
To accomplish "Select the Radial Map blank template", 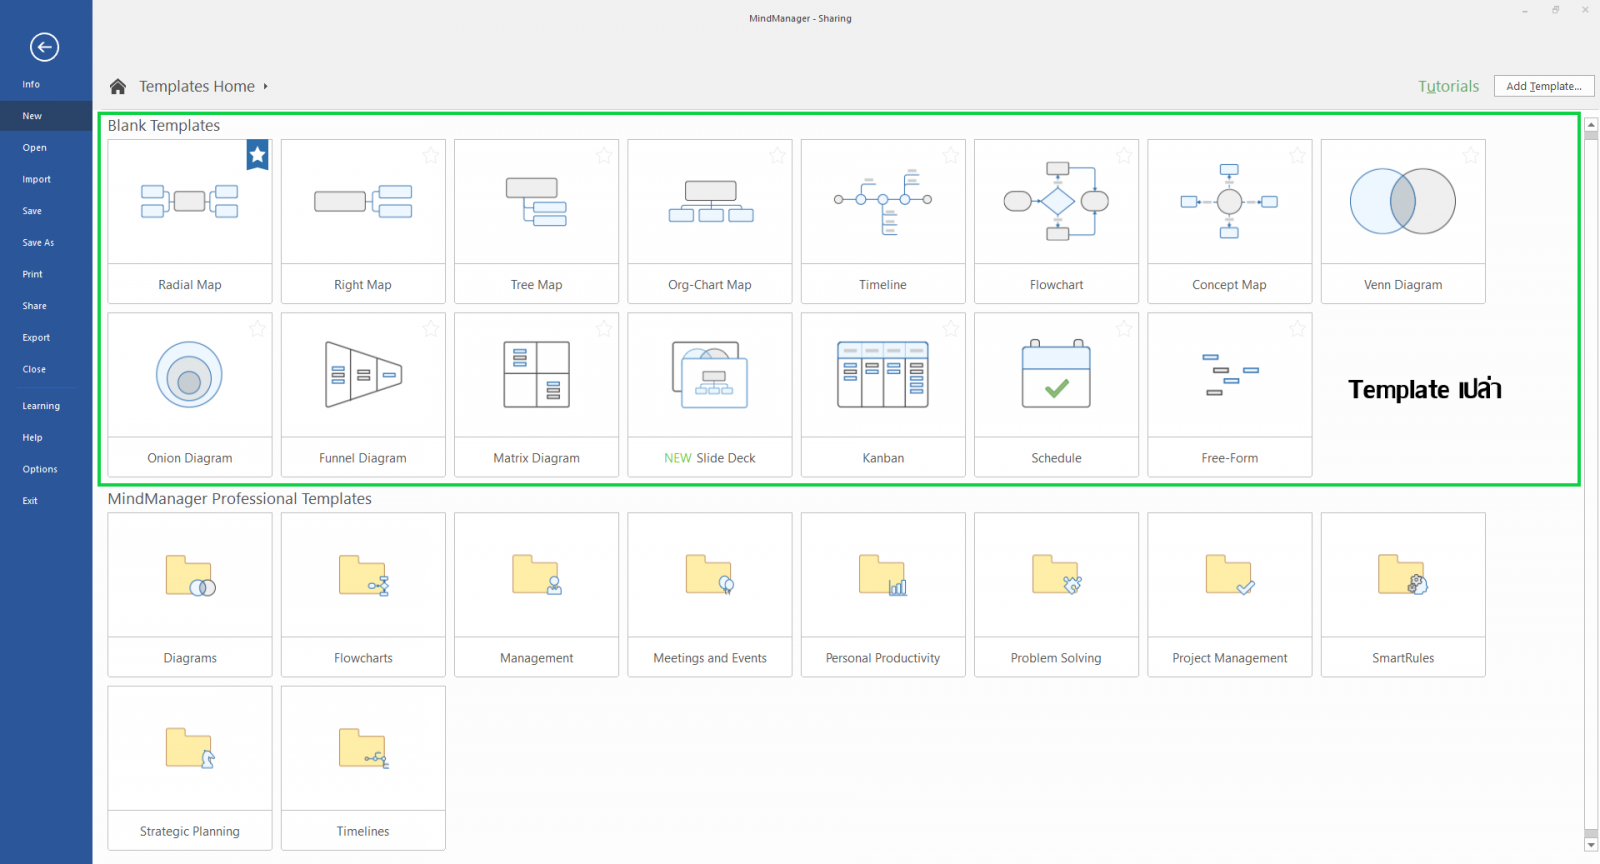I will click(190, 221).
